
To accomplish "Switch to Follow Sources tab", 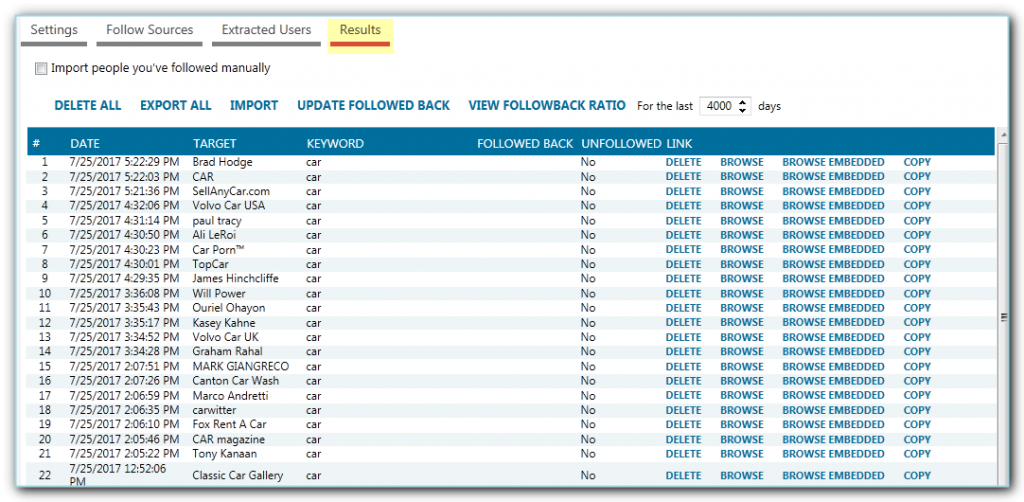I will [x=150, y=30].
